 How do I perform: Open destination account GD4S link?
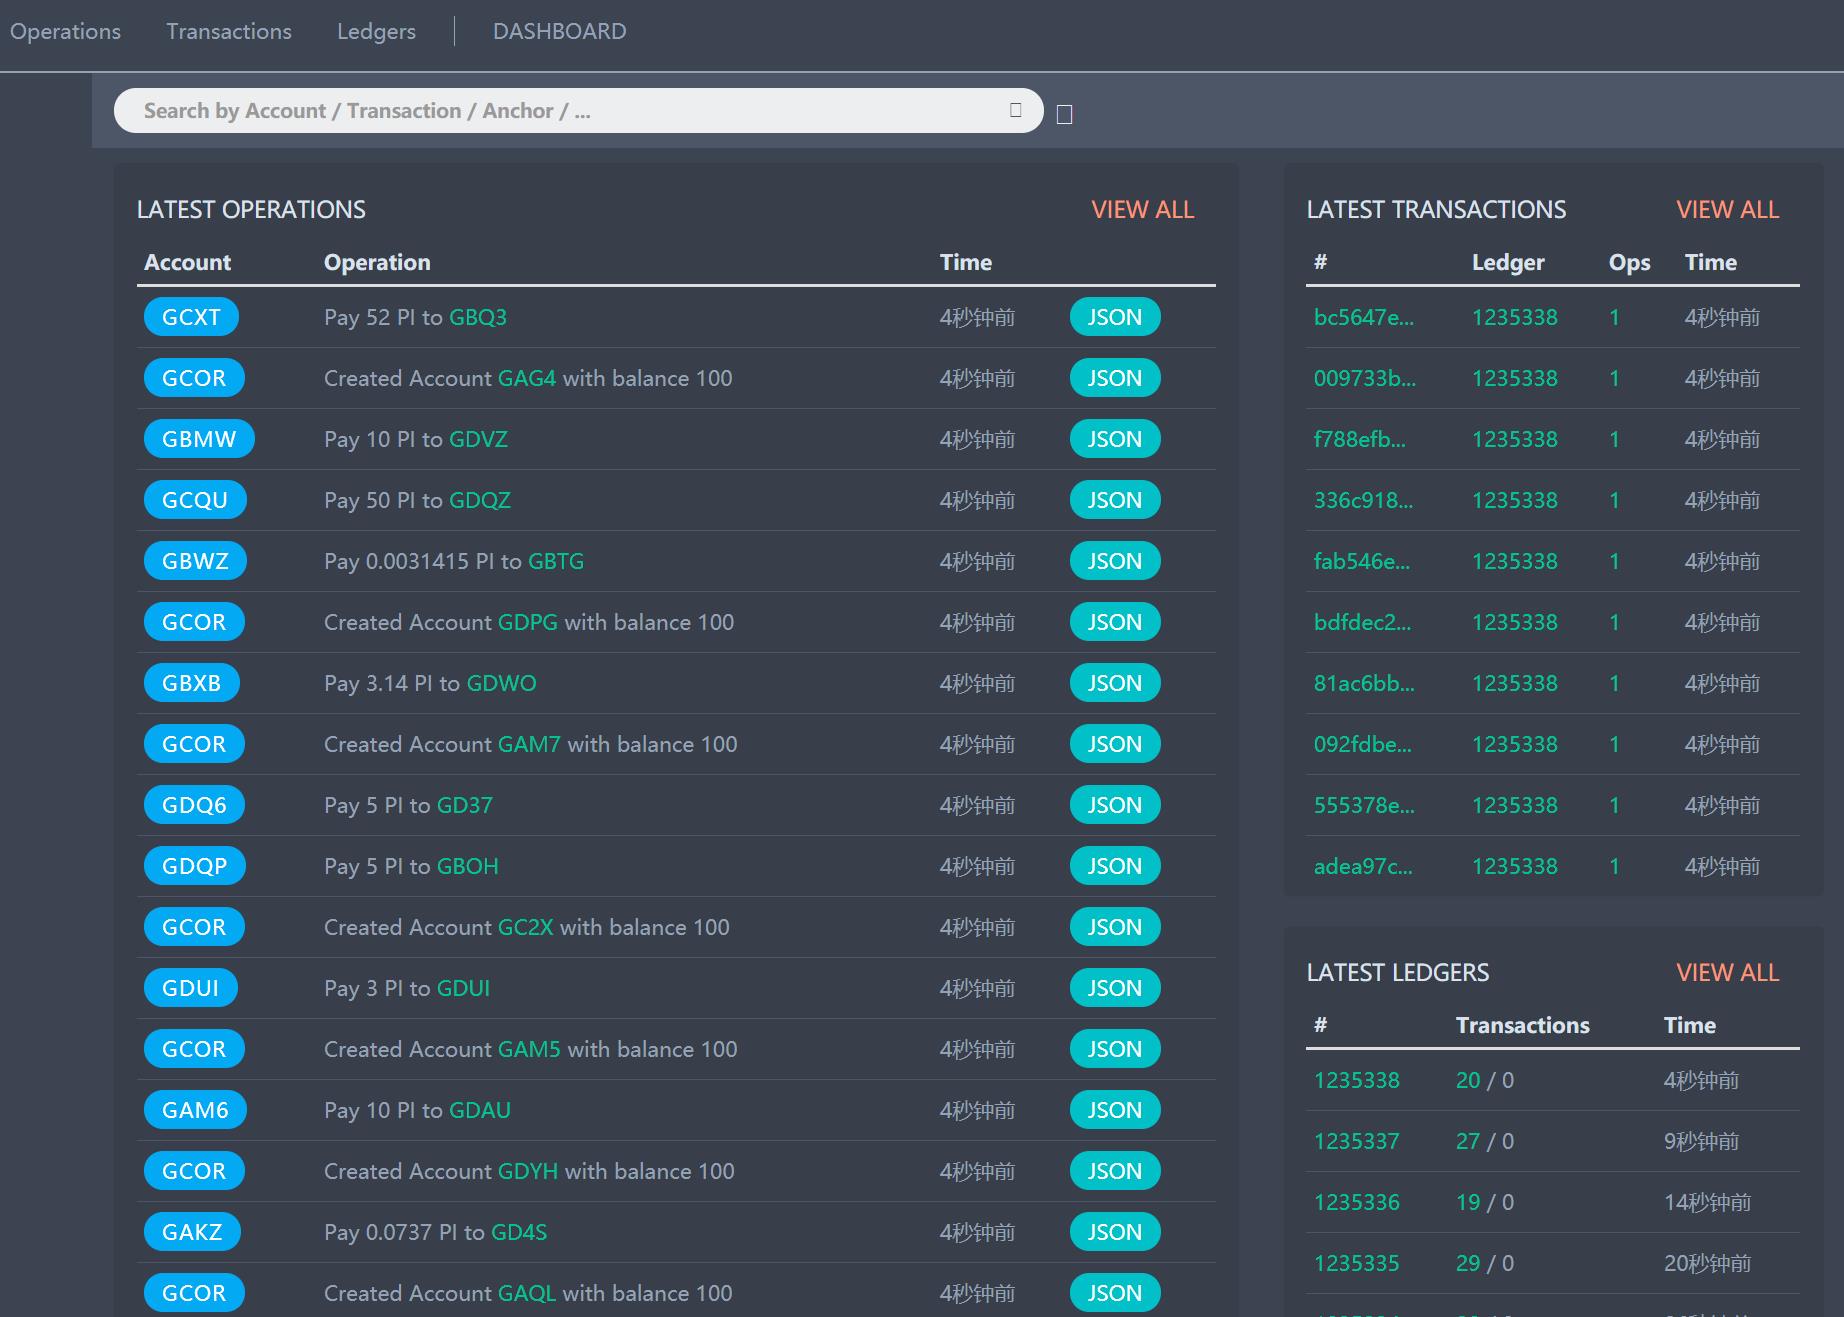point(519,1232)
